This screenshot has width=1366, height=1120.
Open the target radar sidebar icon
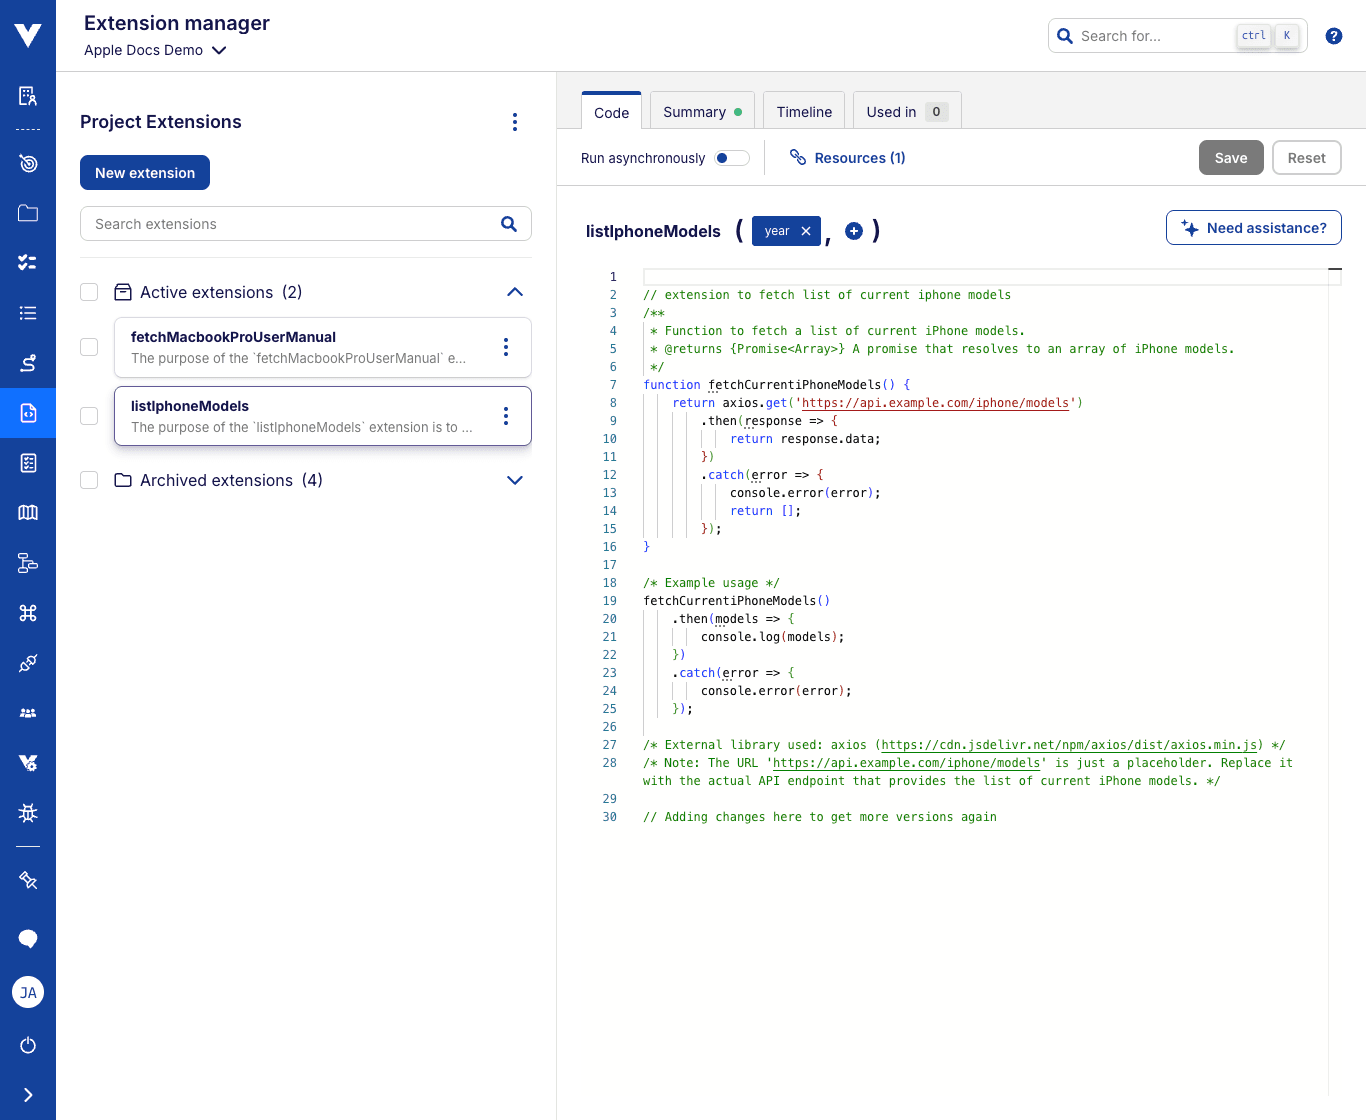point(28,163)
